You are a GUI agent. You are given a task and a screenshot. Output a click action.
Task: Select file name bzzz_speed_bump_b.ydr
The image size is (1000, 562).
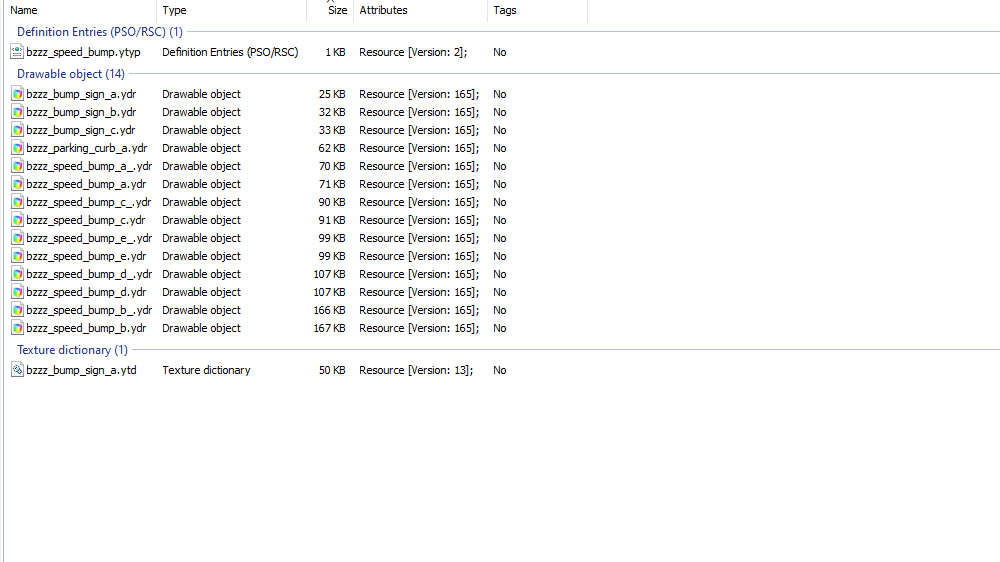pos(86,329)
